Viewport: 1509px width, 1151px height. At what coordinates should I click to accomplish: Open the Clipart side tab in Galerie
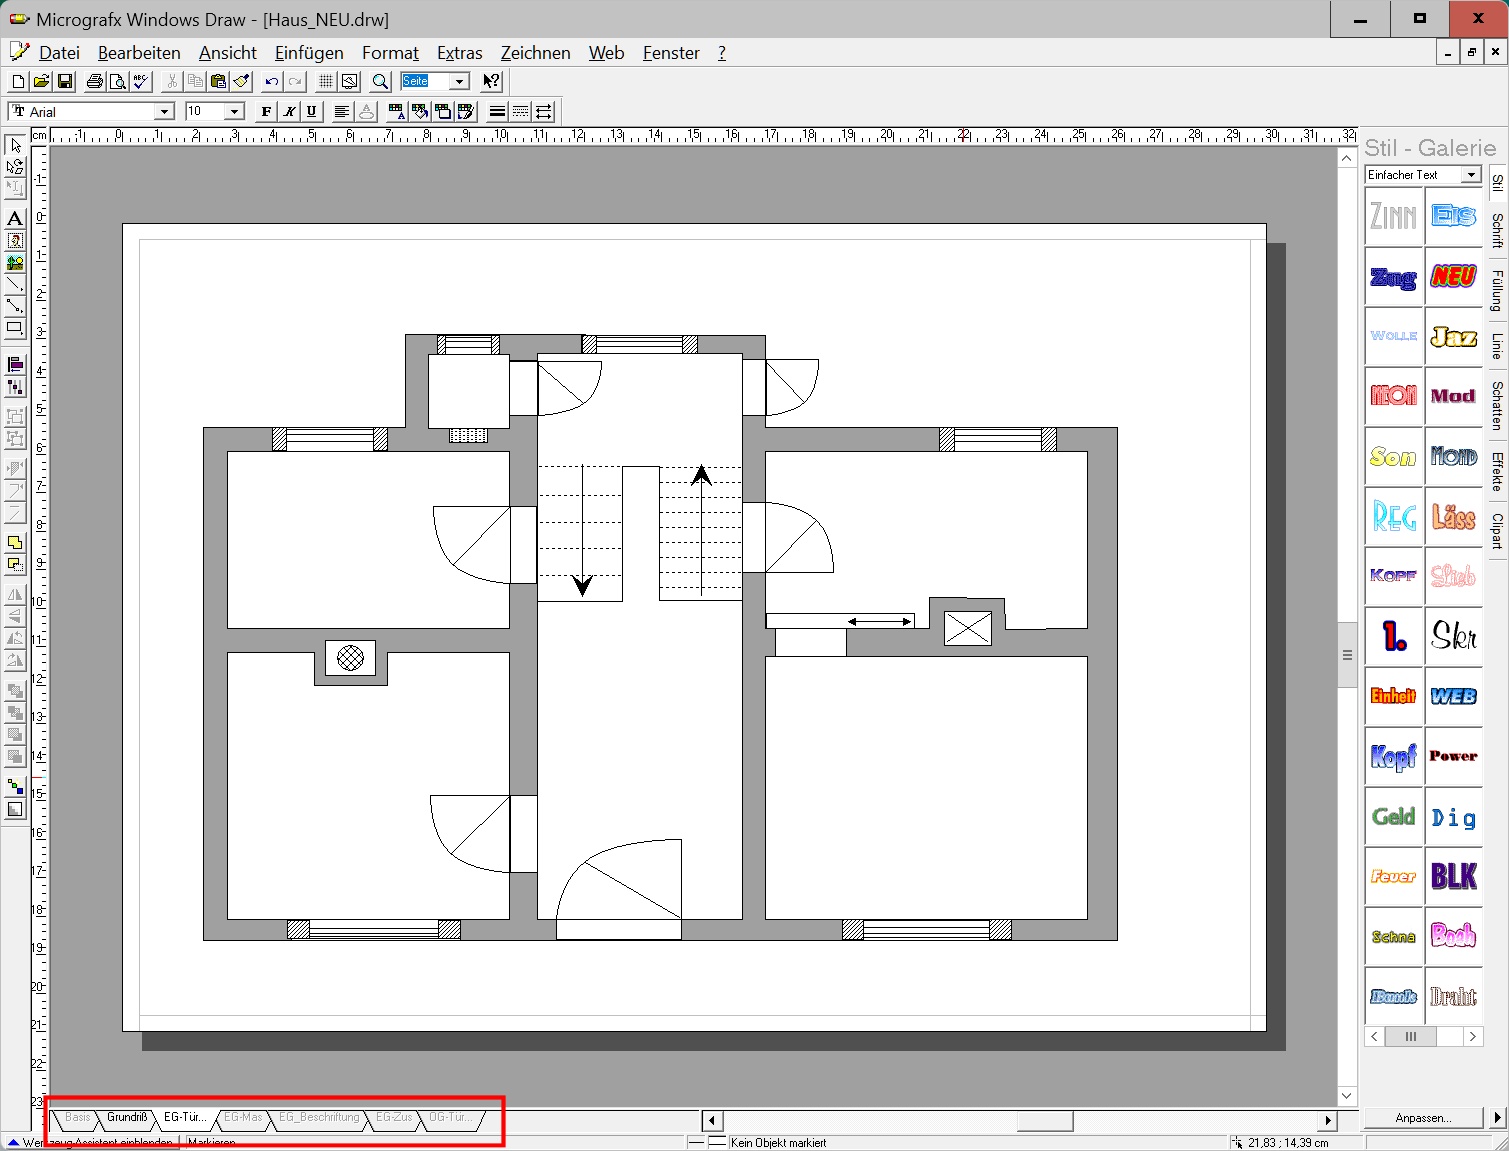[x=1497, y=531]
